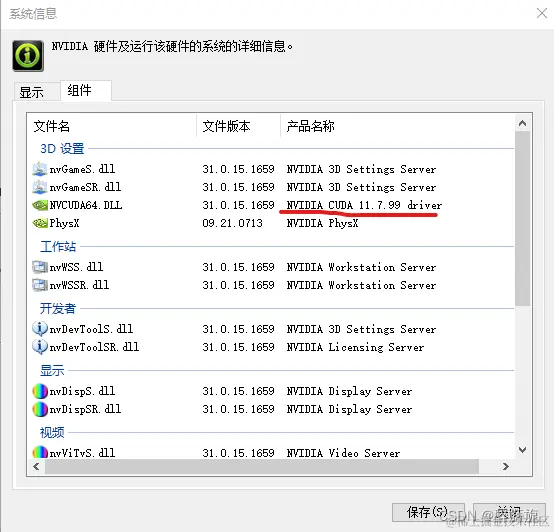The width and height of the screenshot is (554, 532).
Task: Select the nvWSSR.dll file name
Action: [x=79, y=285]
